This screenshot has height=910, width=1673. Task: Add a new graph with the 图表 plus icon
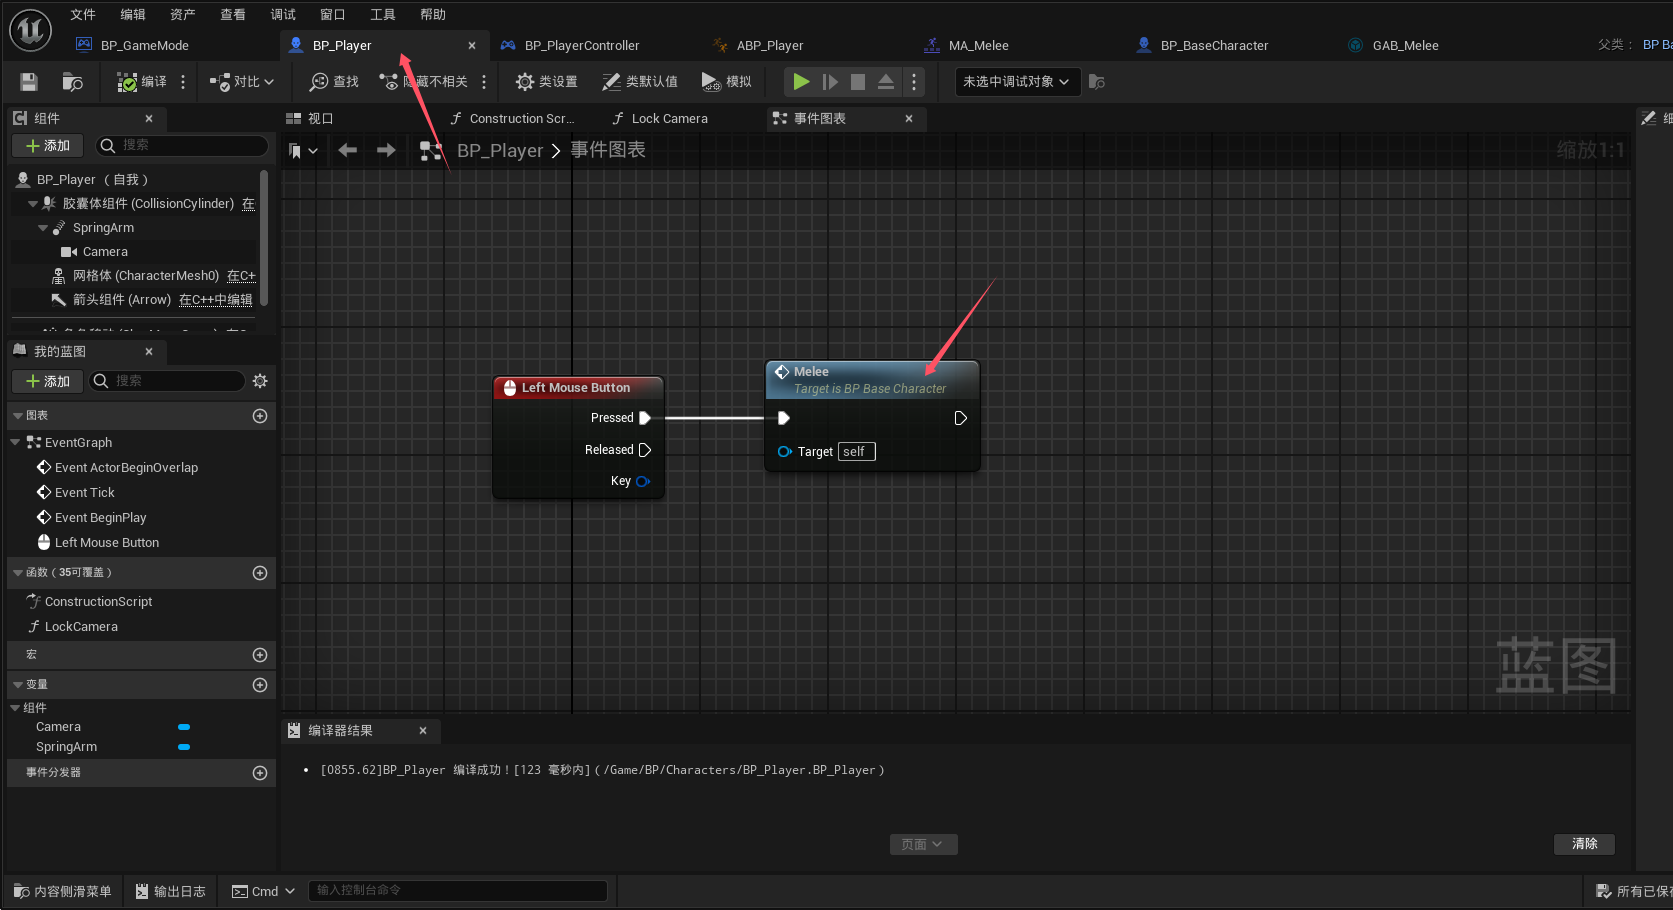pos(260,416)
